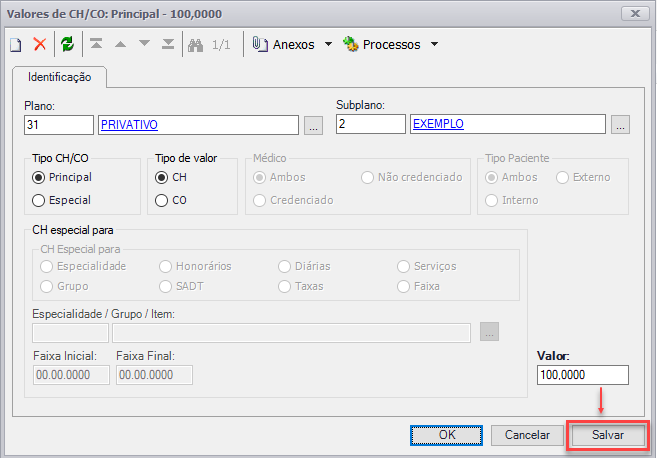Click the Faixa Inicial field
Image resolution: width=657 pixels, height=458 pixels.
[x=71, y=375]
